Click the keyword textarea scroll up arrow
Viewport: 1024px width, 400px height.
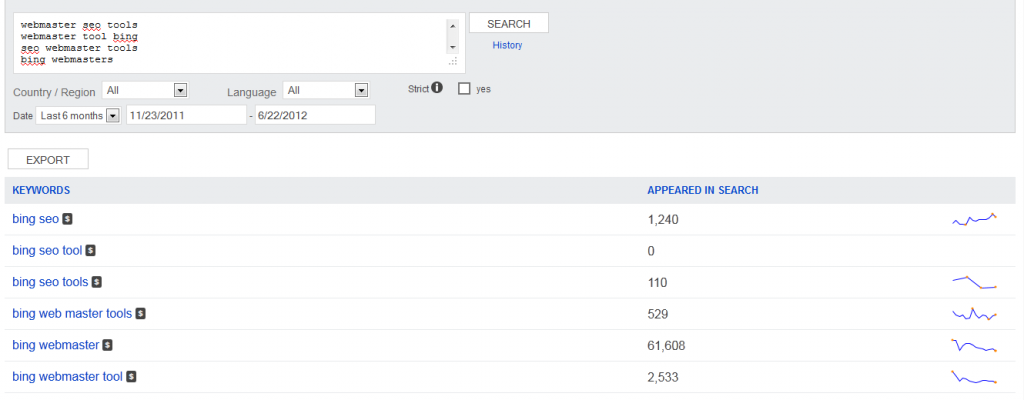click(x=452, y=26)
